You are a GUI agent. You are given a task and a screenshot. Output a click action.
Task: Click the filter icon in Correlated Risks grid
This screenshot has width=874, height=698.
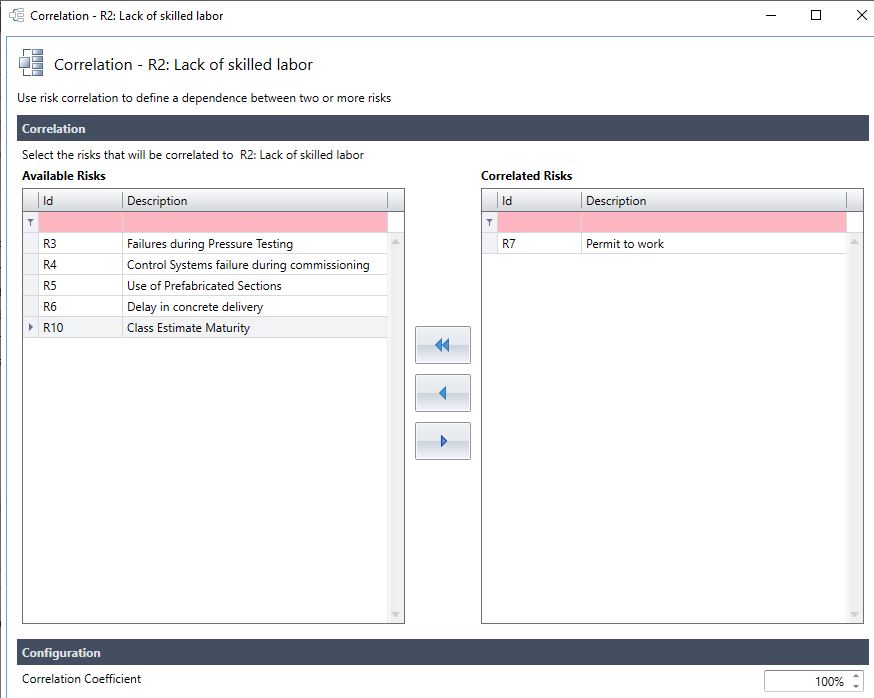489,222
